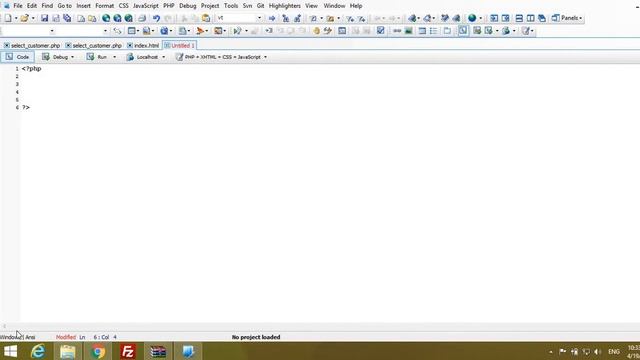Expand the green globe browser dropdown arrow
The width and height of the screenshot is (640, 360).
coord(480,18)
